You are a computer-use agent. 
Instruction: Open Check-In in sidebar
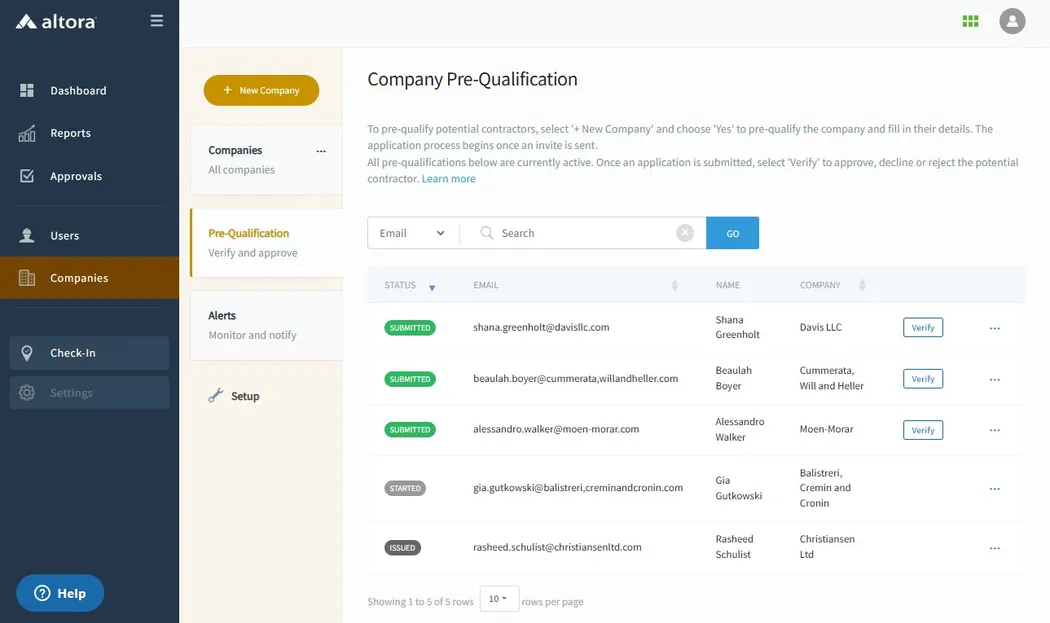pyautogui.click(x=90, y=353)
